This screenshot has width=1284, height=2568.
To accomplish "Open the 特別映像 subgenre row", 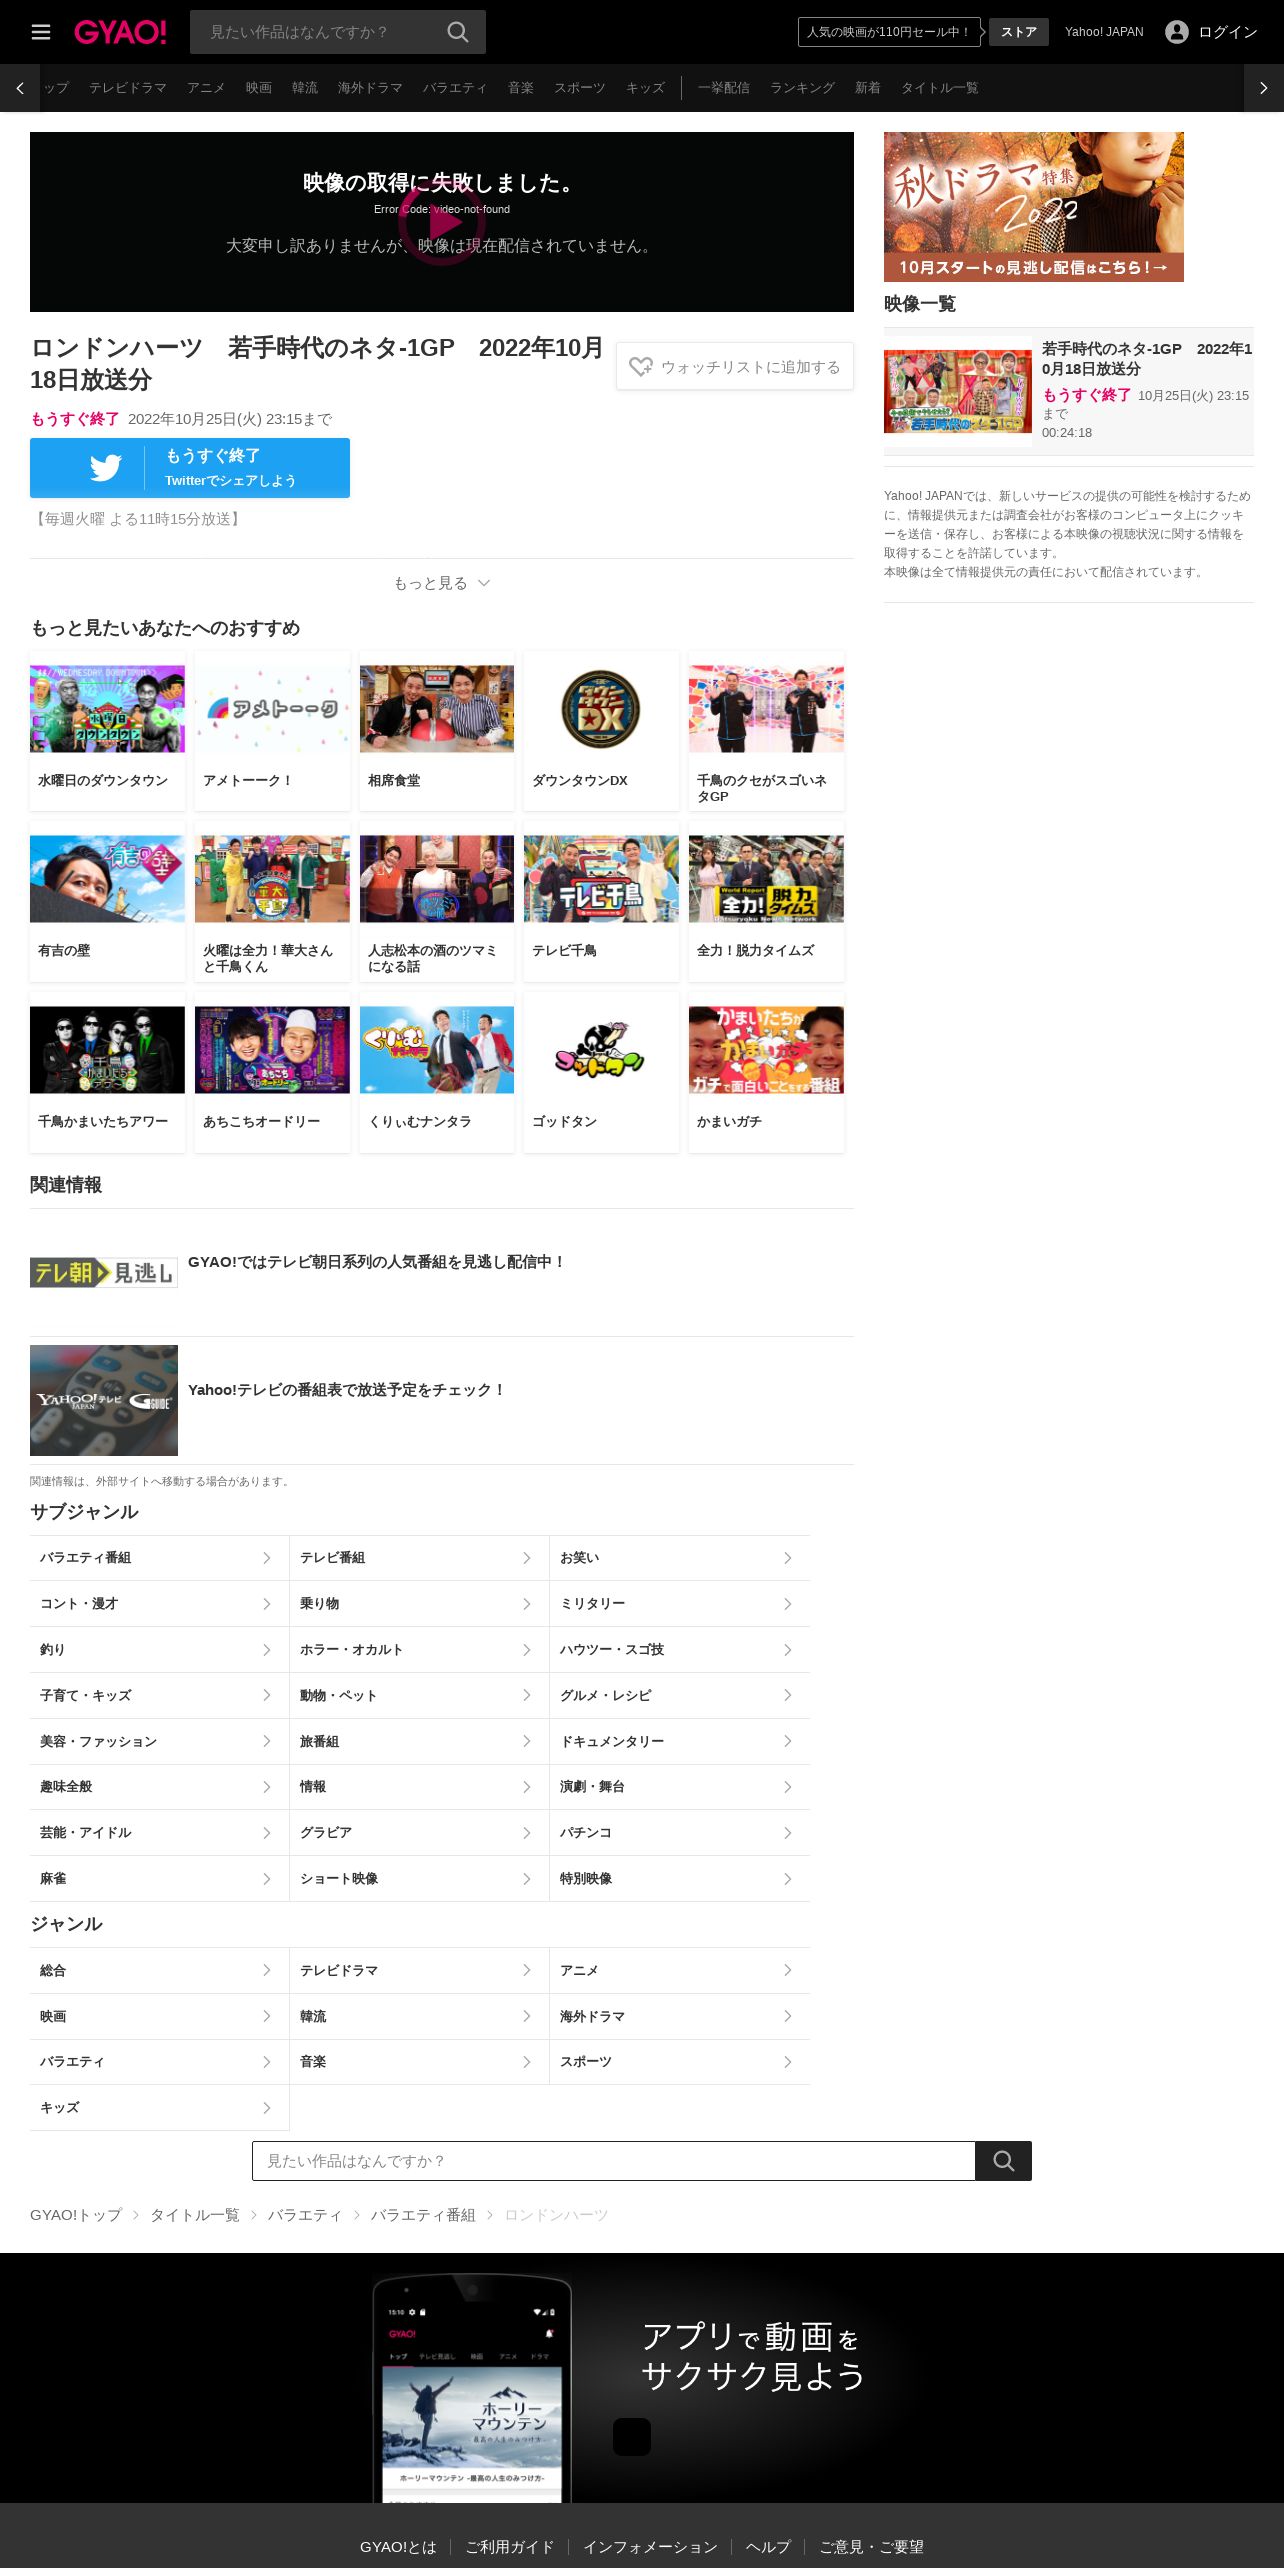I will 680,1879.
